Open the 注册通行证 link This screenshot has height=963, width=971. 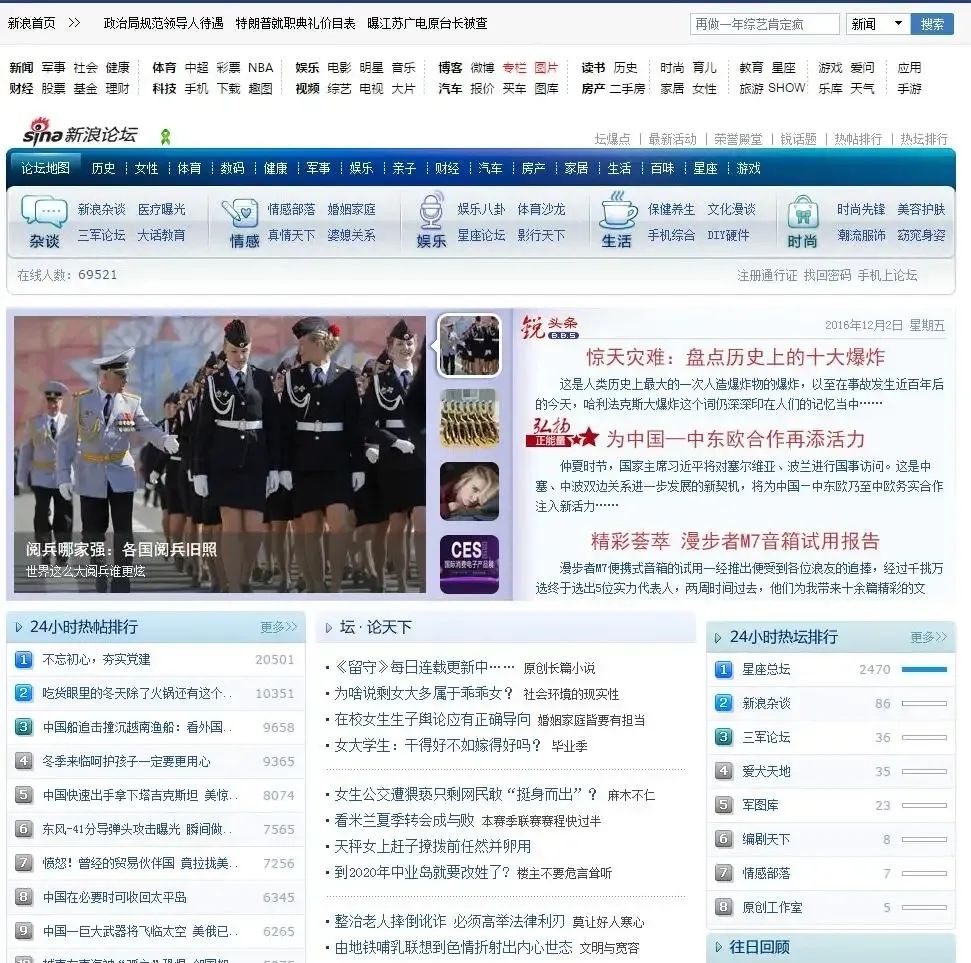point(767,276)
